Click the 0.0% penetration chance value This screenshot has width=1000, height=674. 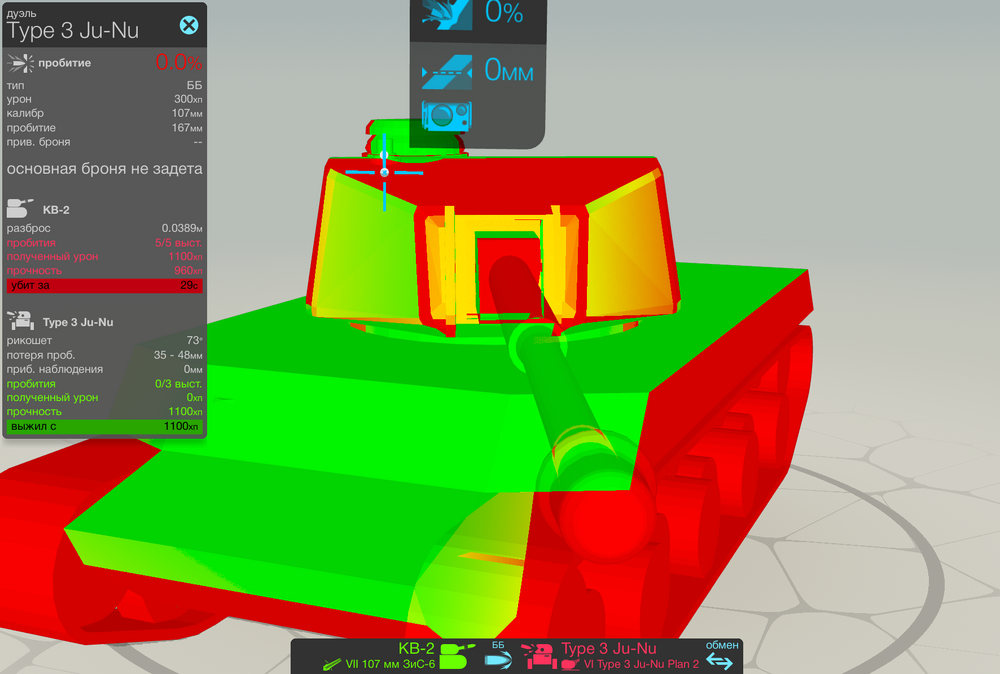179,62
